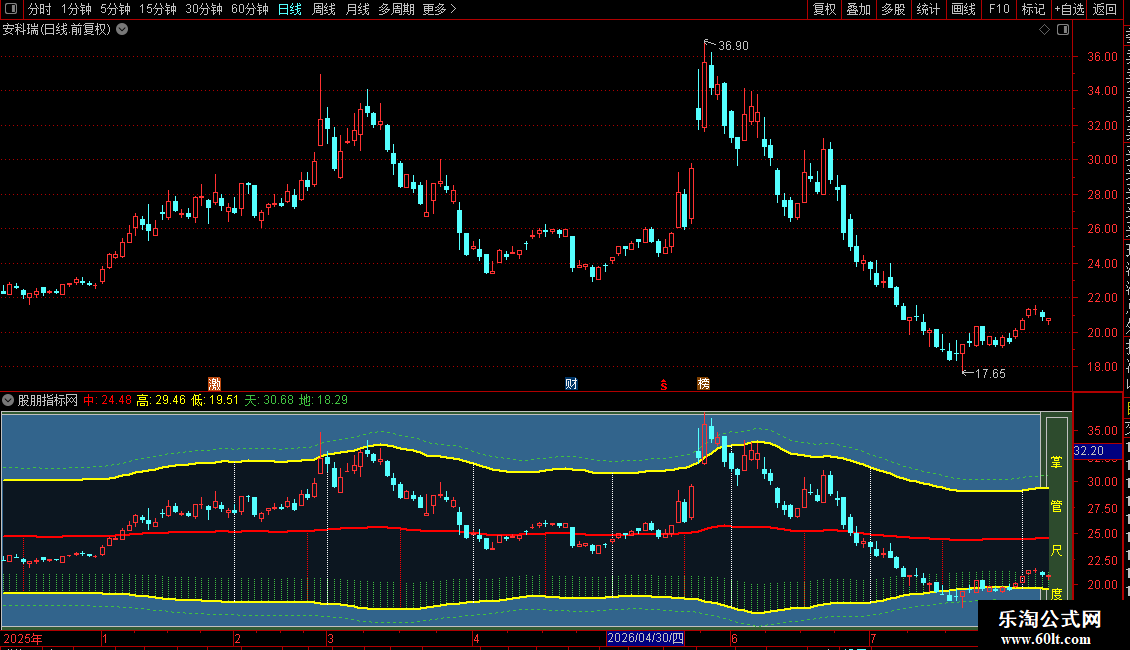Viewport: 1130px width, 650px height.
Task: Click the 2025年 timeline label
Action: pyautogui.click(x=22, y=638)
